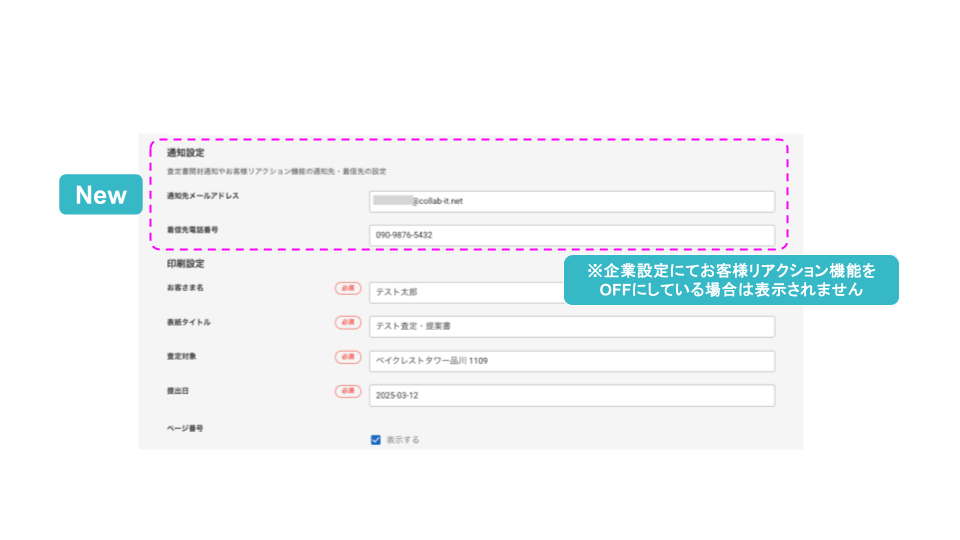Screen dimensions: 960x540
Task: Click the 必須 badge beside 表紙タイトル
Action: coord(347,323)
